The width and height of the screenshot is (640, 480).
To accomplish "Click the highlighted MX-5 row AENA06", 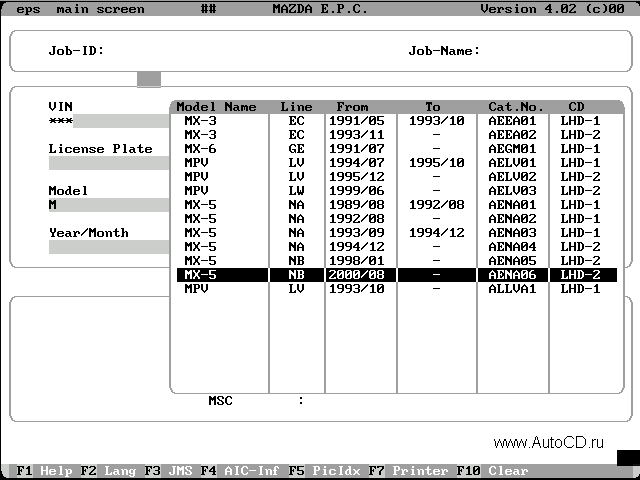I will pos(397,275).
